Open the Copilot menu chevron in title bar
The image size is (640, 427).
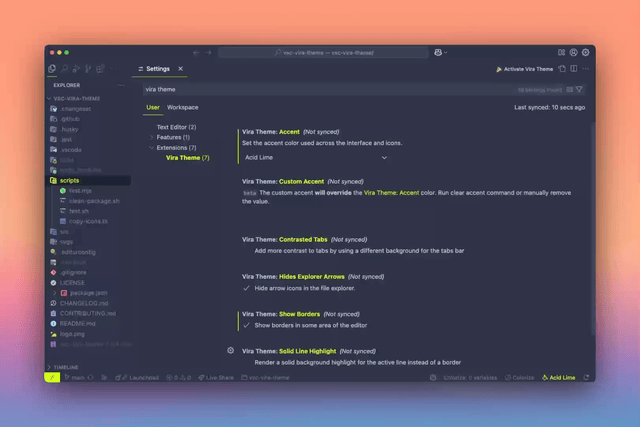[446, 52]
